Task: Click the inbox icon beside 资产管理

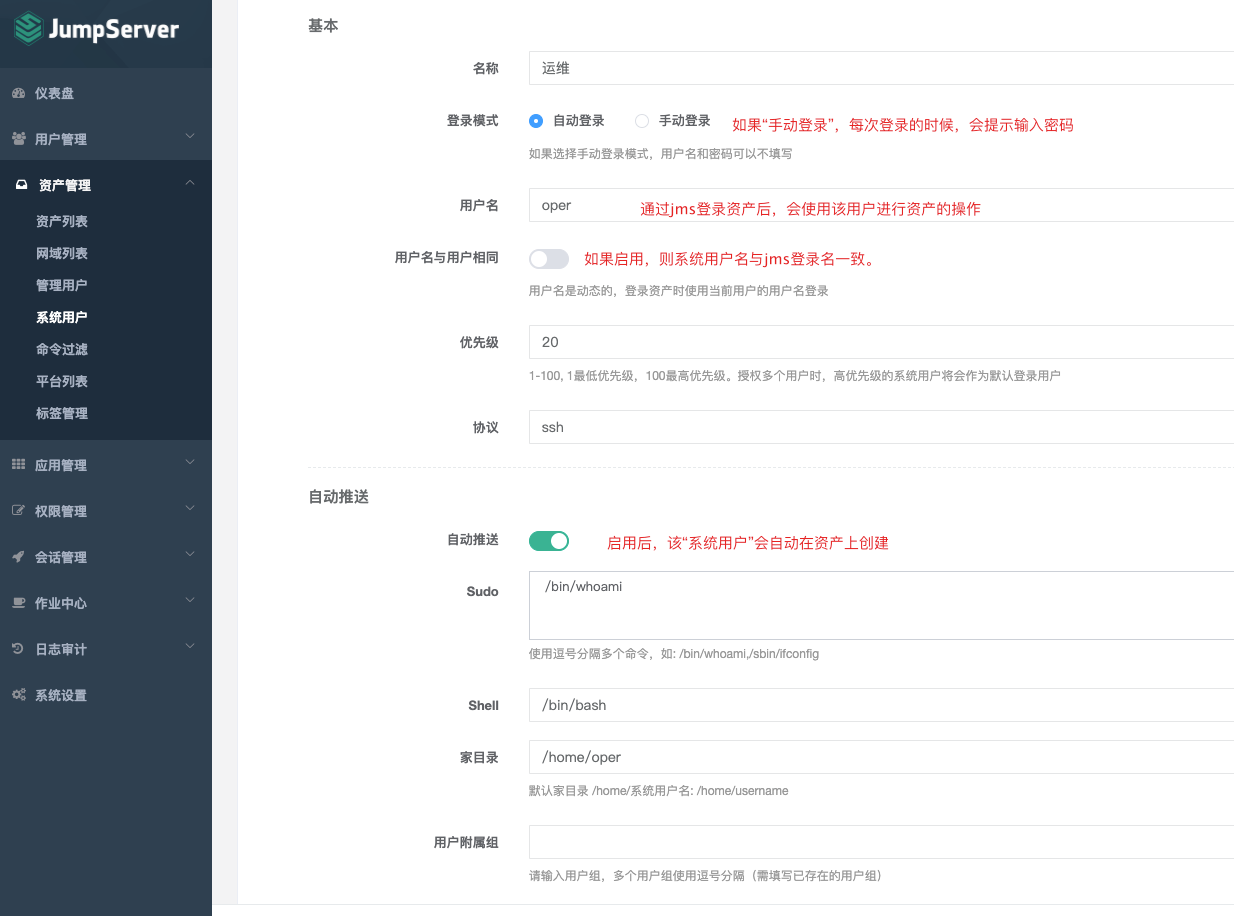Action: [x=21, y=185]
